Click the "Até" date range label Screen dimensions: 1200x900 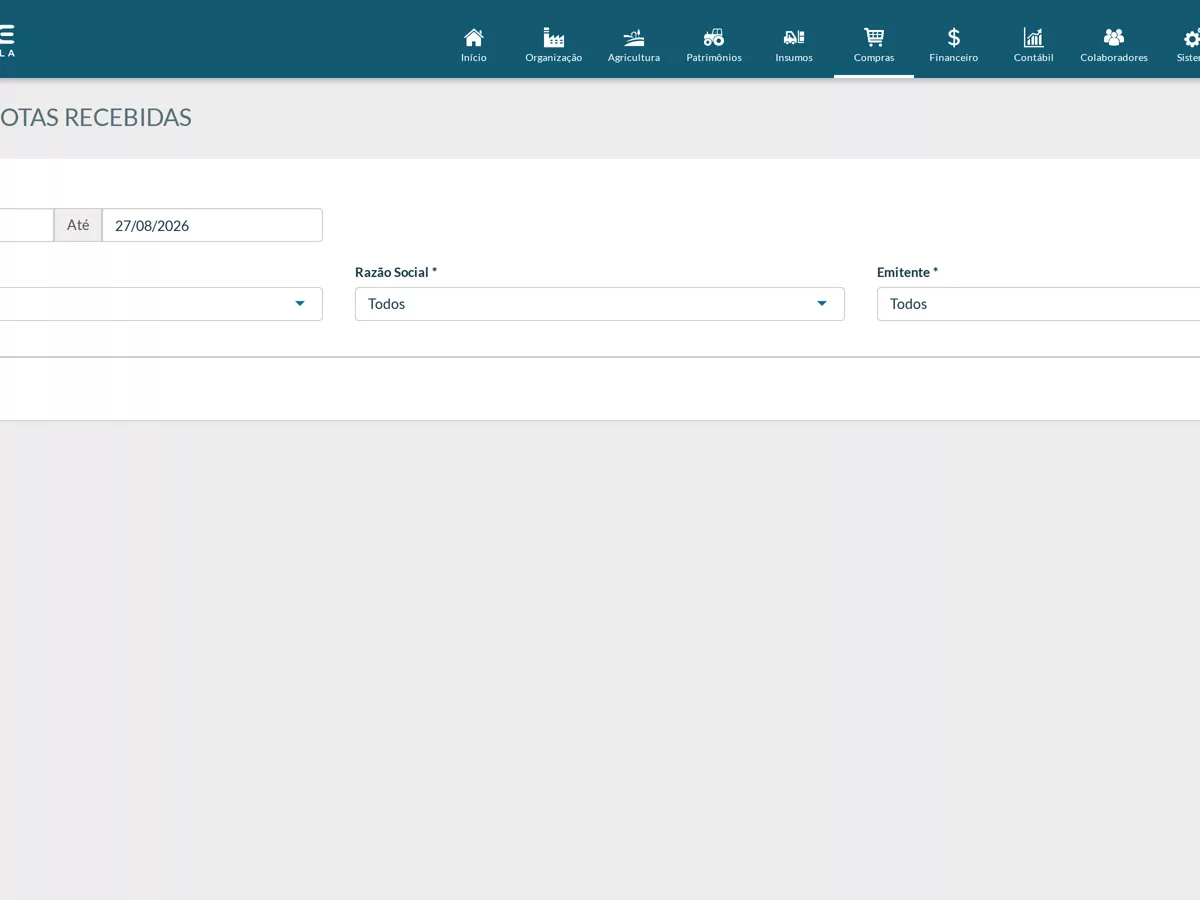pos(78,225)
